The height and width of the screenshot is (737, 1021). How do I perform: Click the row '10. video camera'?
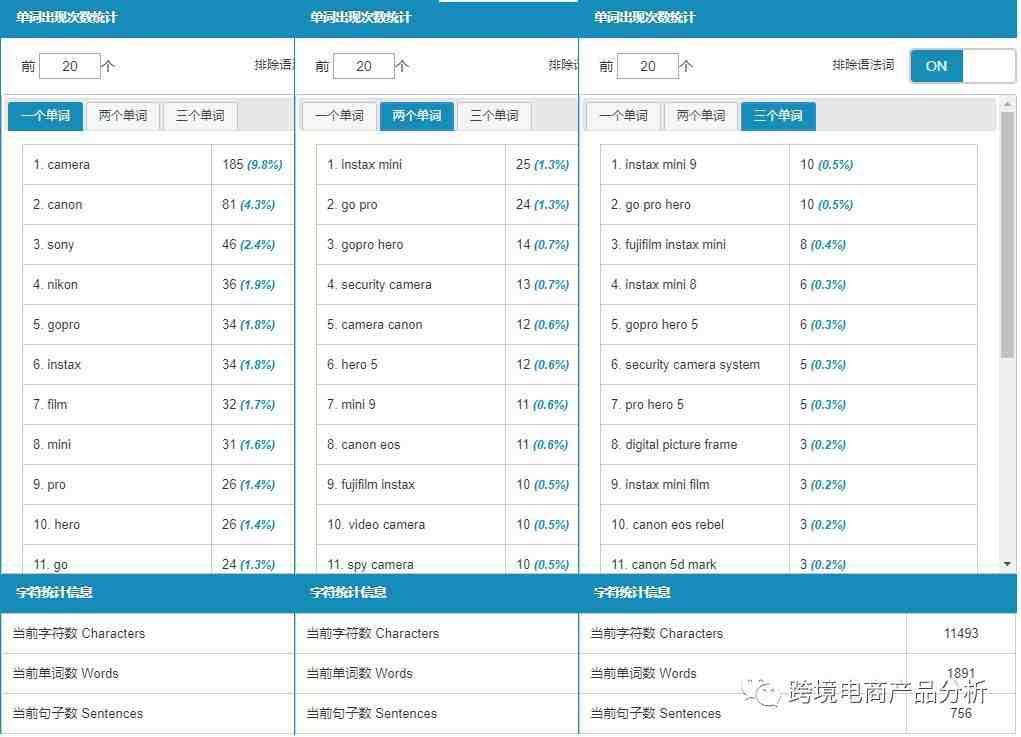pyautogui.click(x=447, y=525)
